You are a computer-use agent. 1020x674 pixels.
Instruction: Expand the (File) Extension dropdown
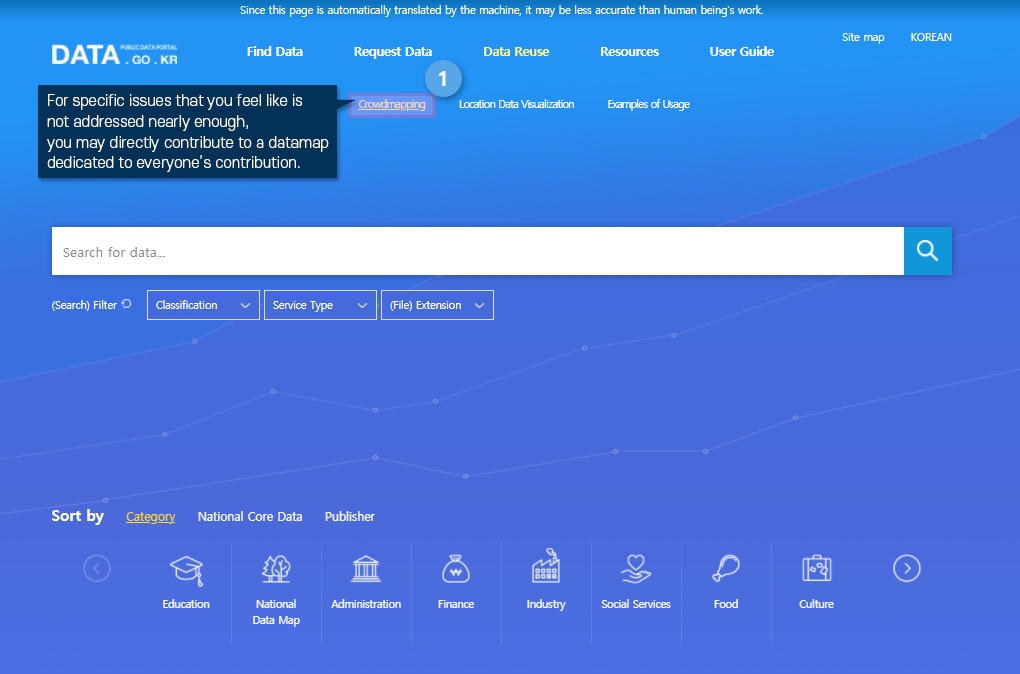pyautogui.click(x=437, y=305)
